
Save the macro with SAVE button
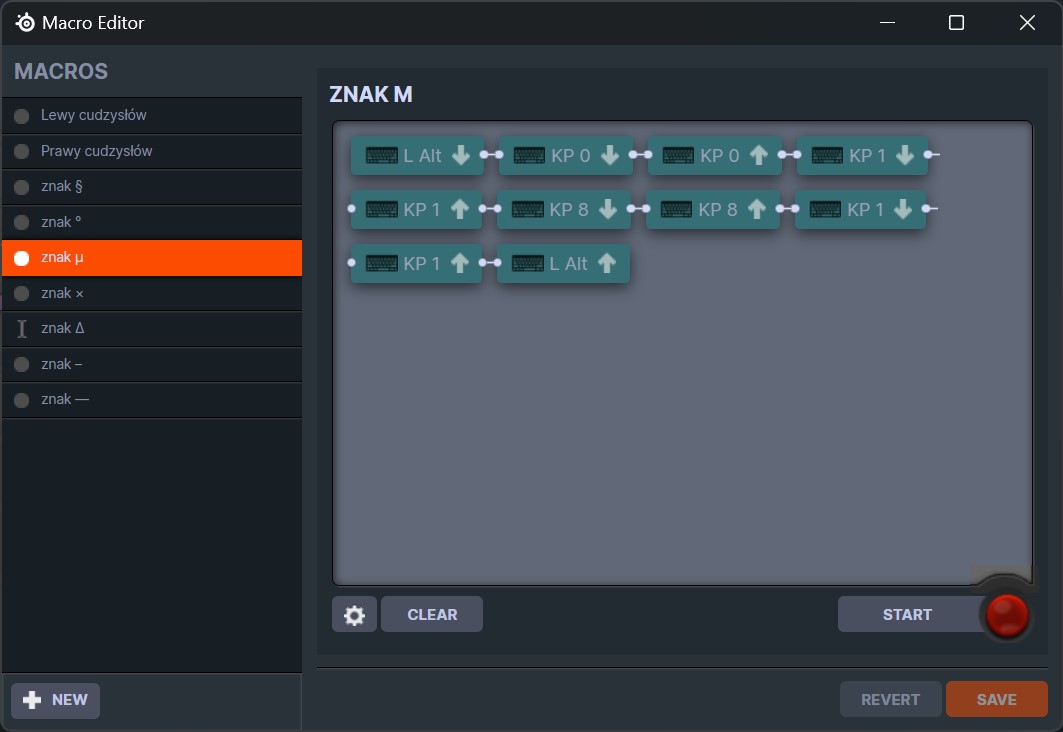point(996,700)
